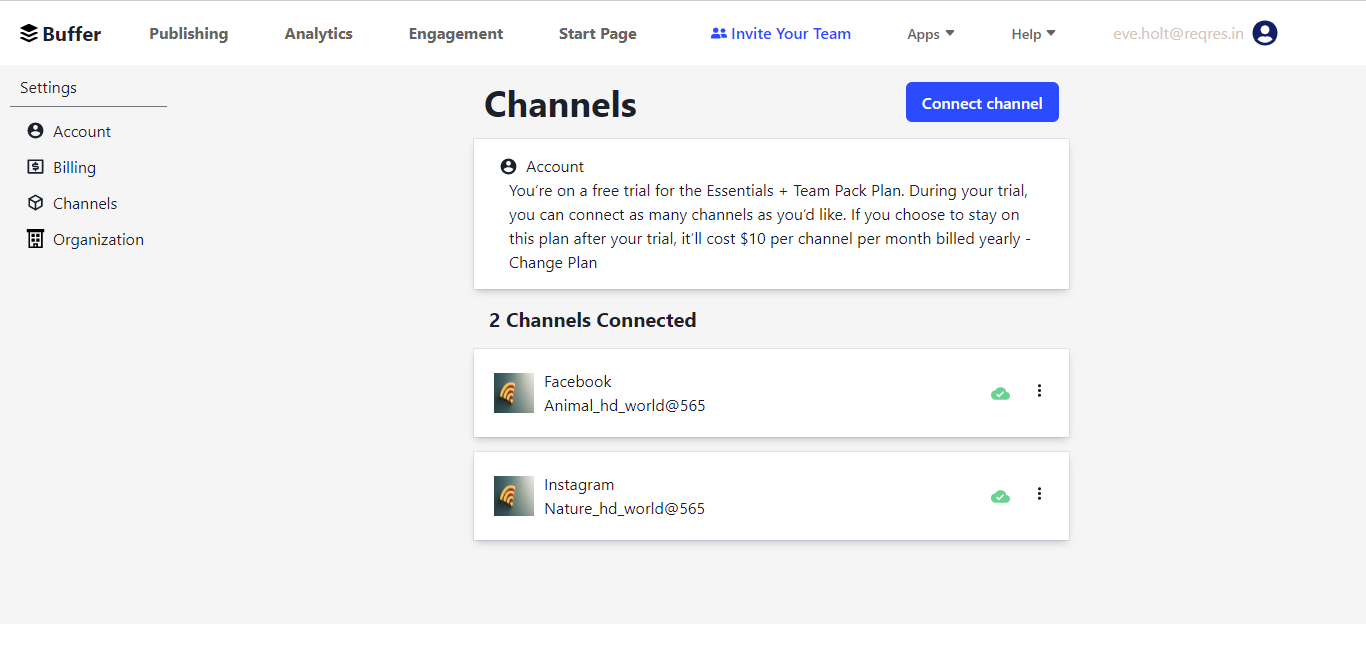The image size is (1366, 656).
Task: Click the user avatar icon in header
Action: pos(1265,34)
